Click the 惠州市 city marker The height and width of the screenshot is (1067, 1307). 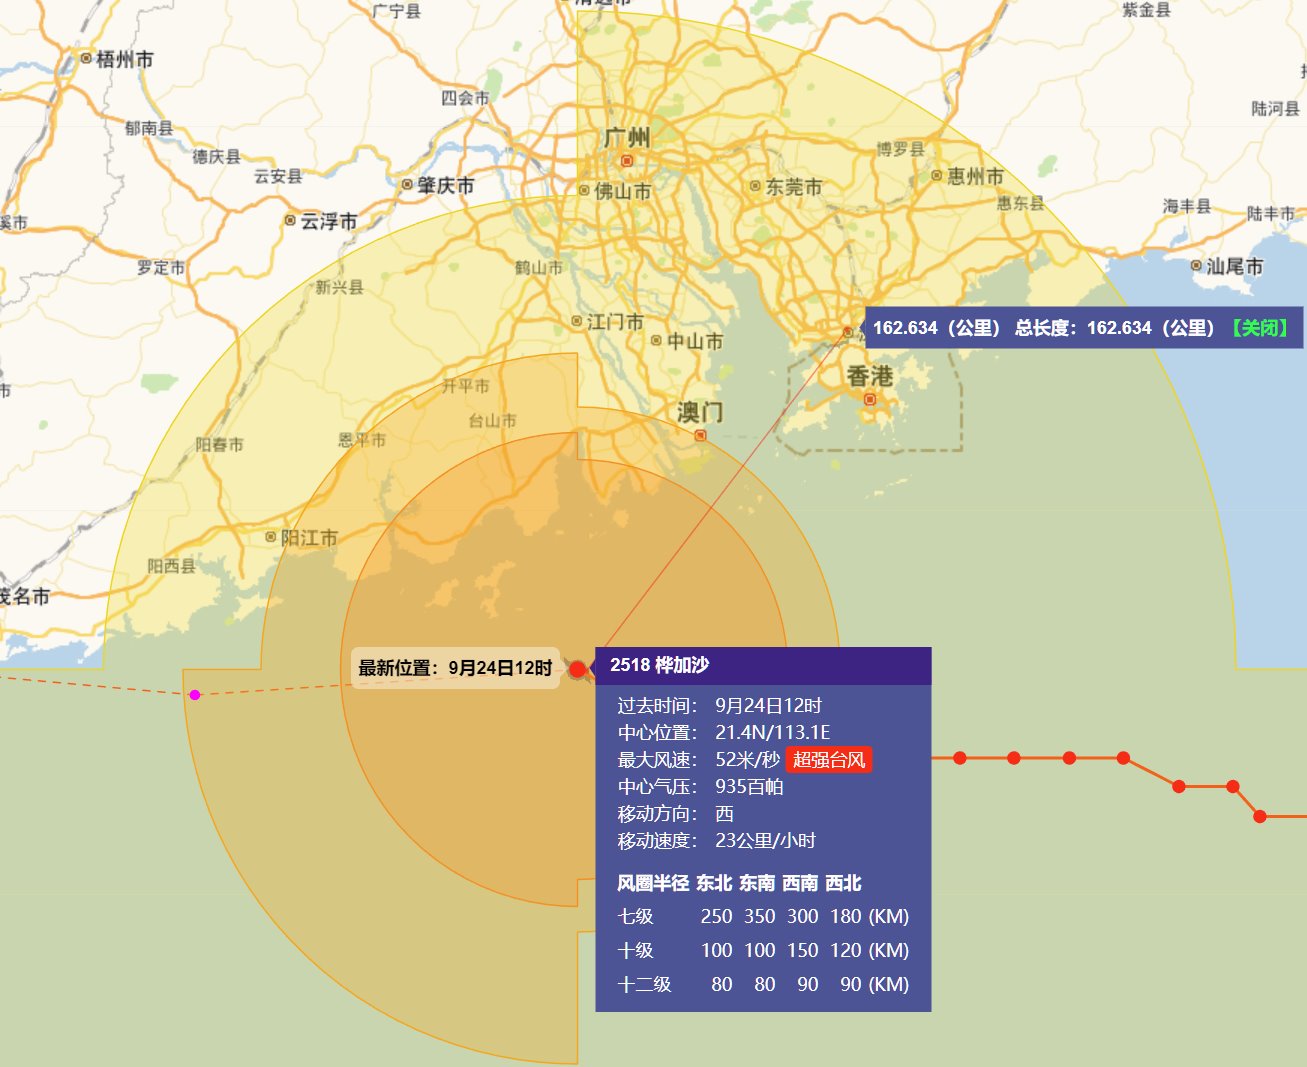tap(937, 176)
